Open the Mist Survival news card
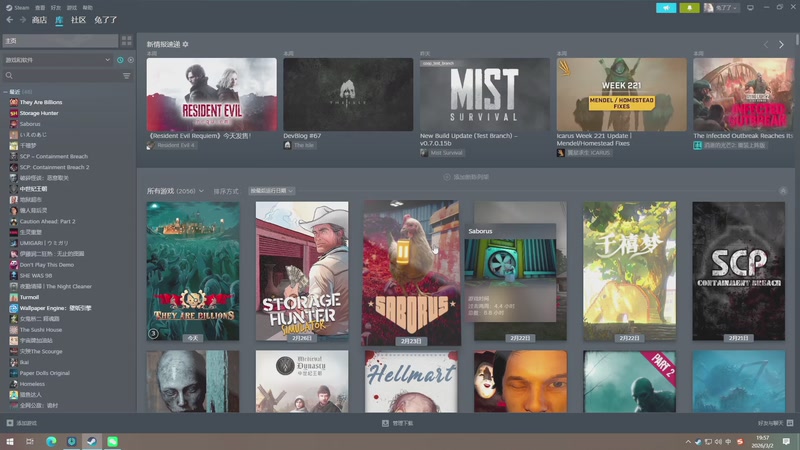The image size is (800, 450). (485, 94)
